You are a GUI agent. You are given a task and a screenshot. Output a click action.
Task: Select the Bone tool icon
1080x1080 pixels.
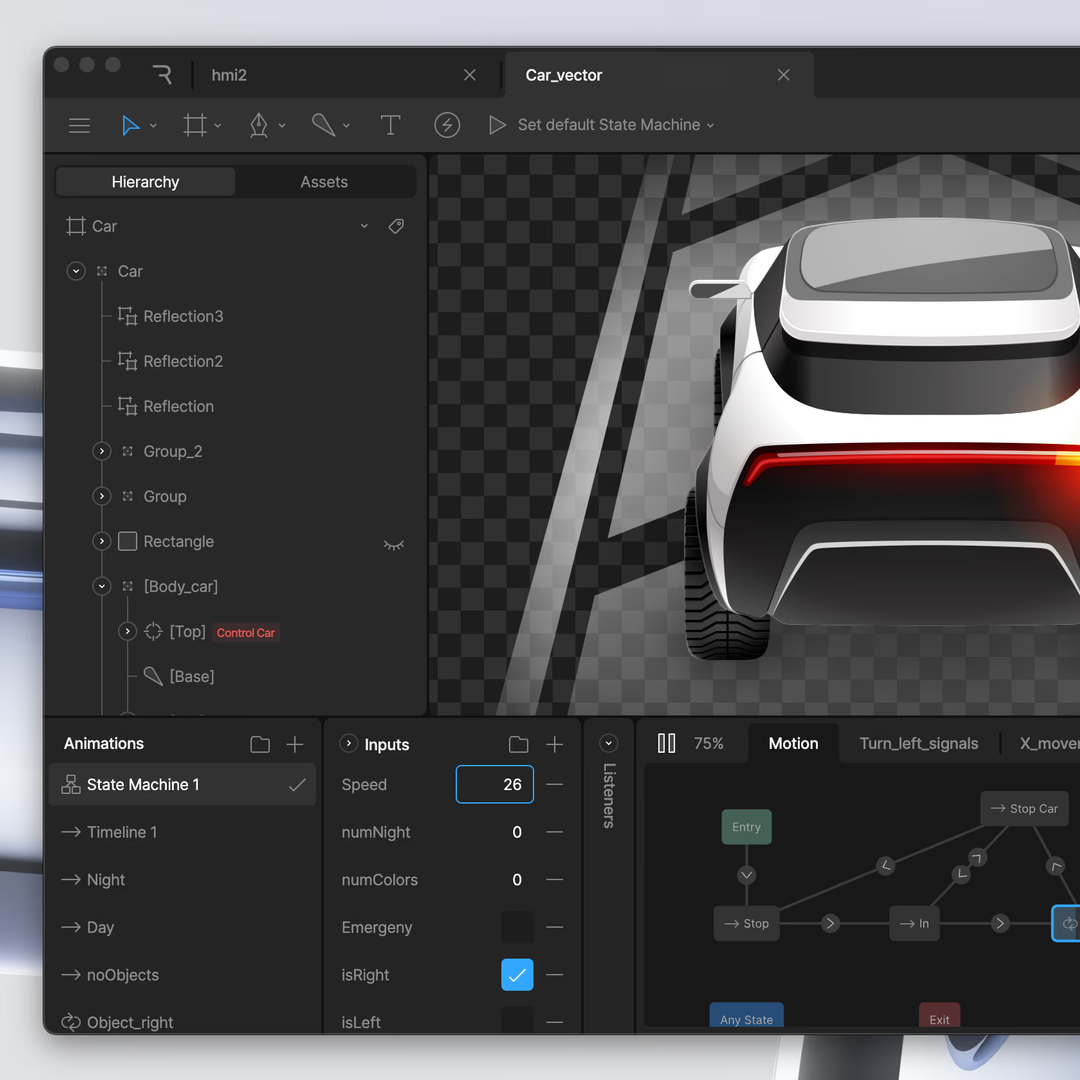tap(323, 125)
